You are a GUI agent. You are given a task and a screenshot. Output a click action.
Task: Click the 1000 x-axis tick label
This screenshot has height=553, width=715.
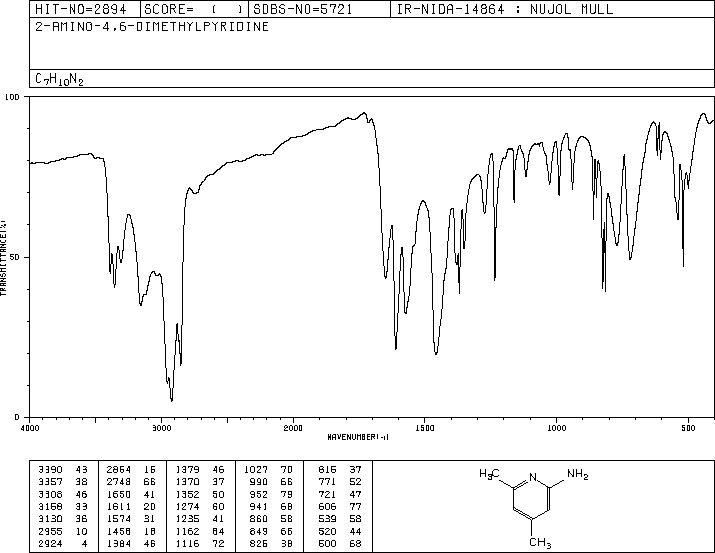[556, 428]
